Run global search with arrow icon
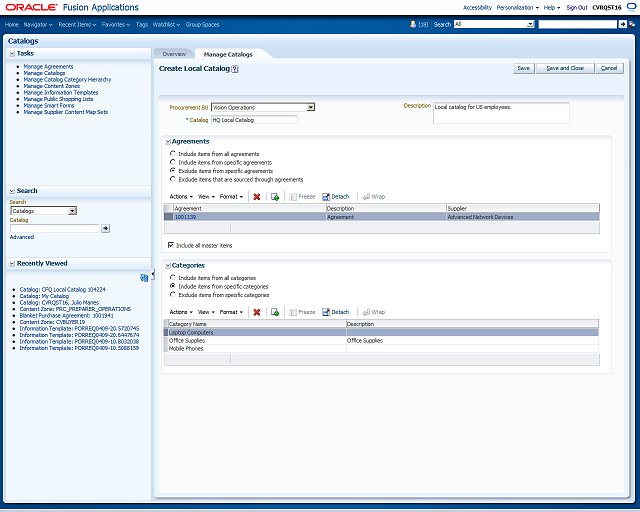The image size is (640, 512). (x=622, y=24)
